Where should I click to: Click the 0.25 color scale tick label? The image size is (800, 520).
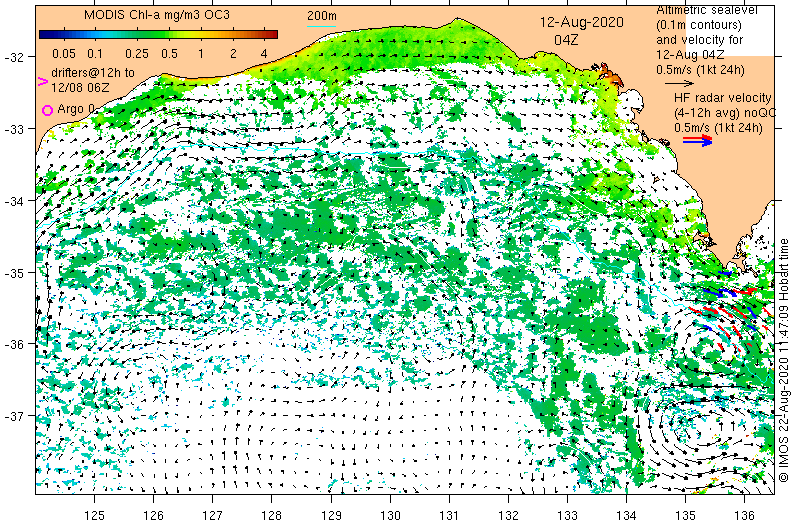[x=137, y=54]
